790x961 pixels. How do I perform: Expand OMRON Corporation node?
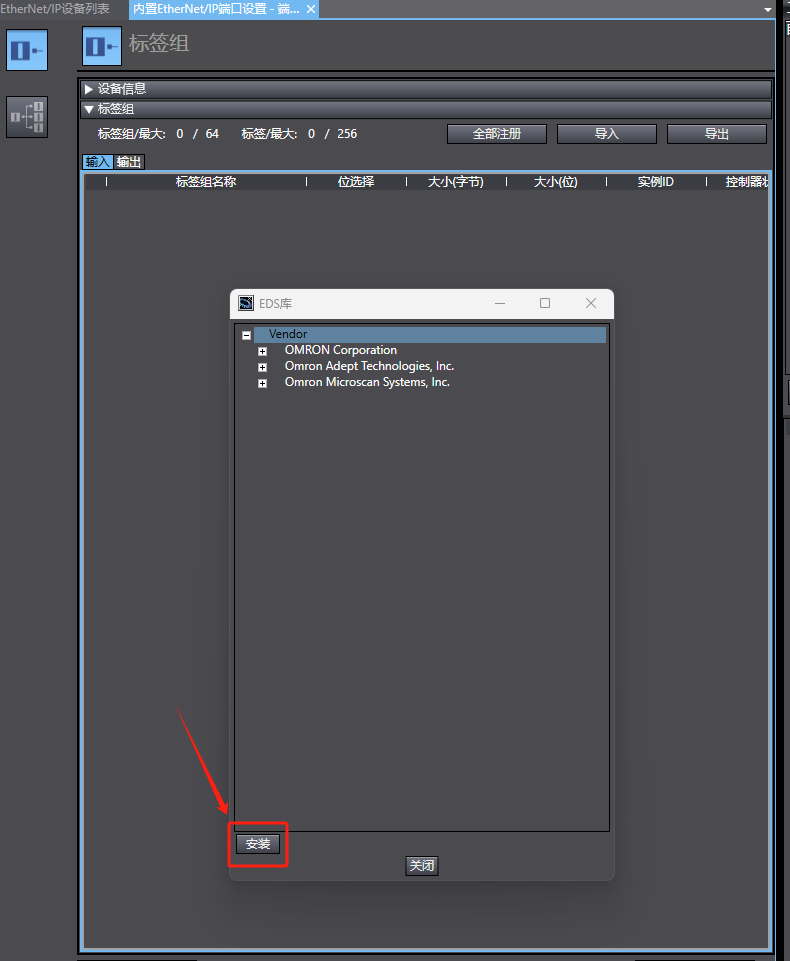point(262,351)
